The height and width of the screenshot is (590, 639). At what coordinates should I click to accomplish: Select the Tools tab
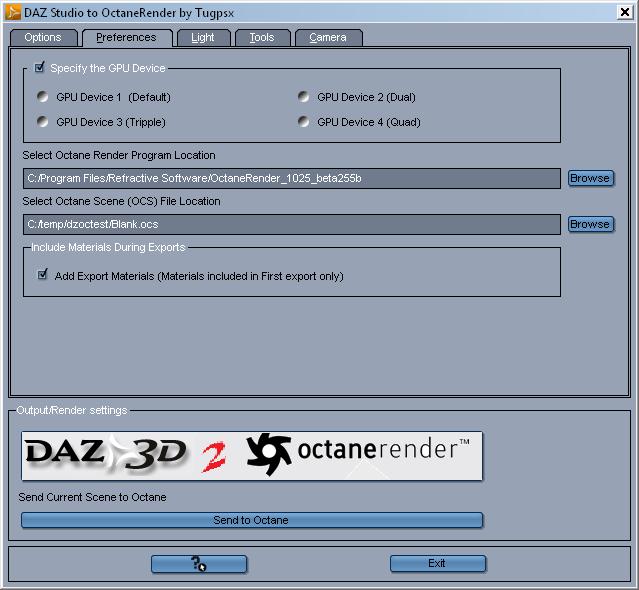click(x=263, y=38)
